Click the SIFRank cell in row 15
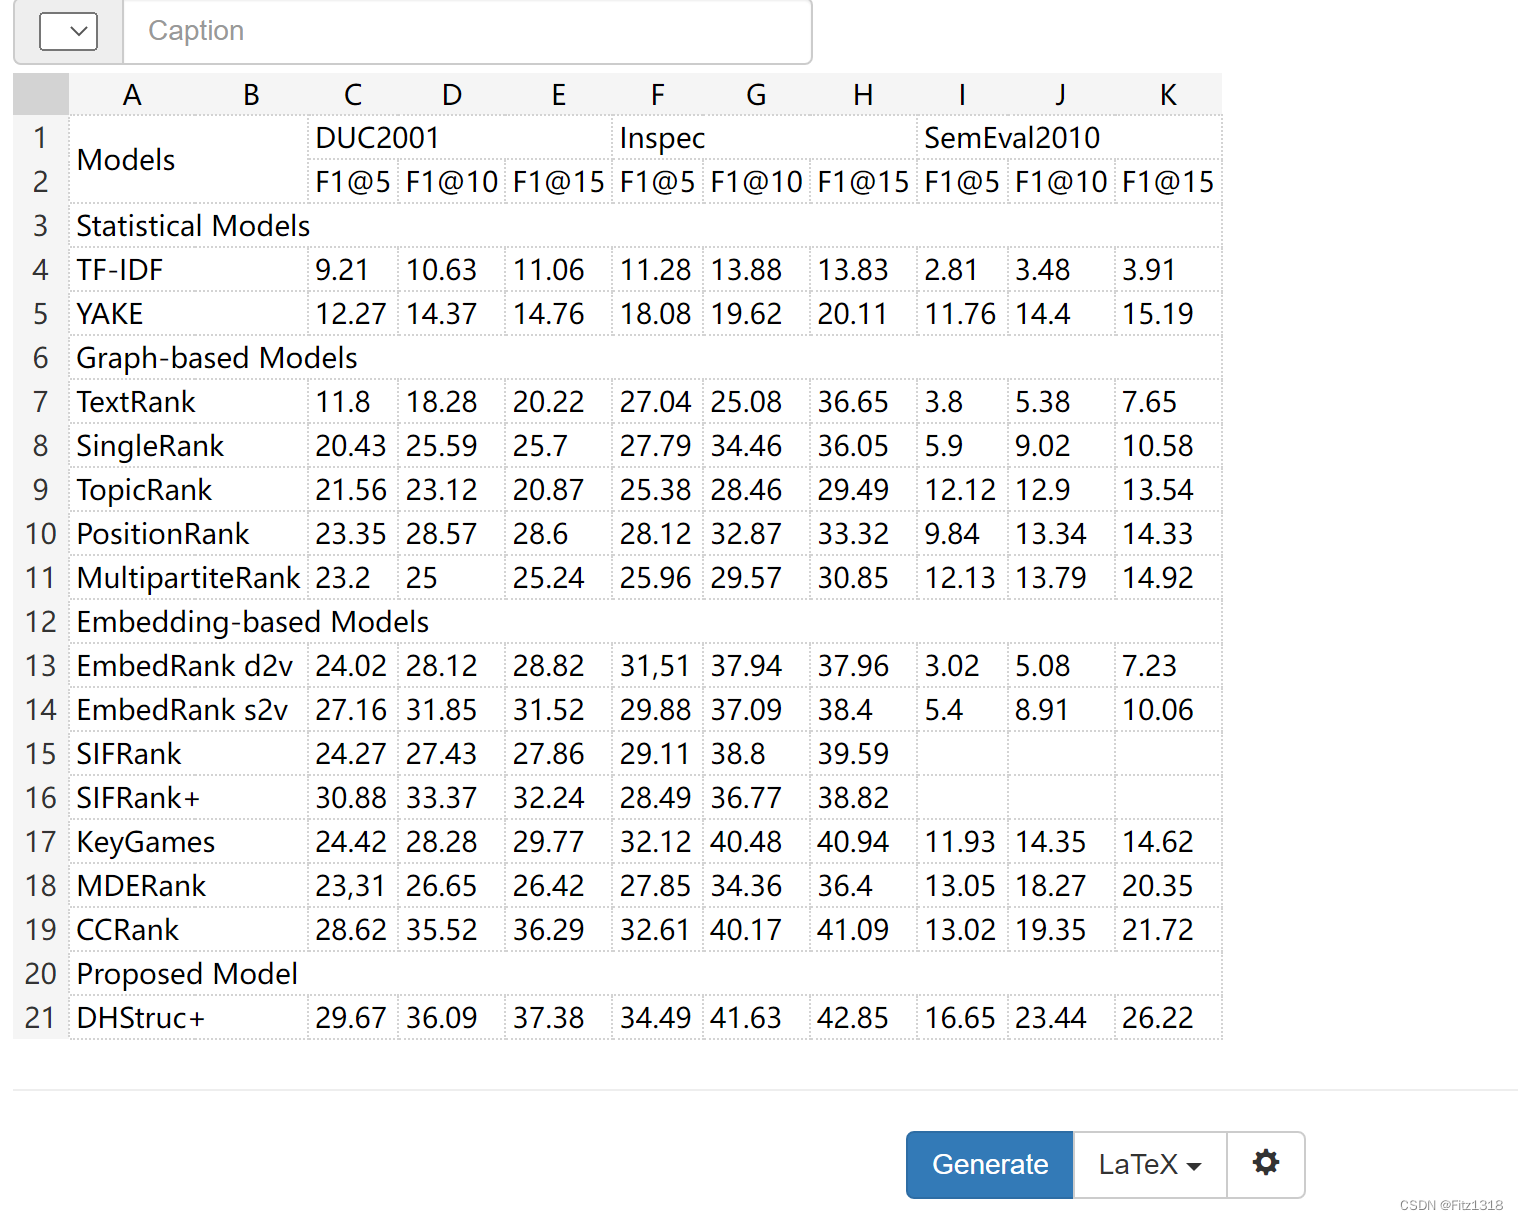Image resolution: width=1518 pixels, height=1220 pixels. (x=188, y=754)
